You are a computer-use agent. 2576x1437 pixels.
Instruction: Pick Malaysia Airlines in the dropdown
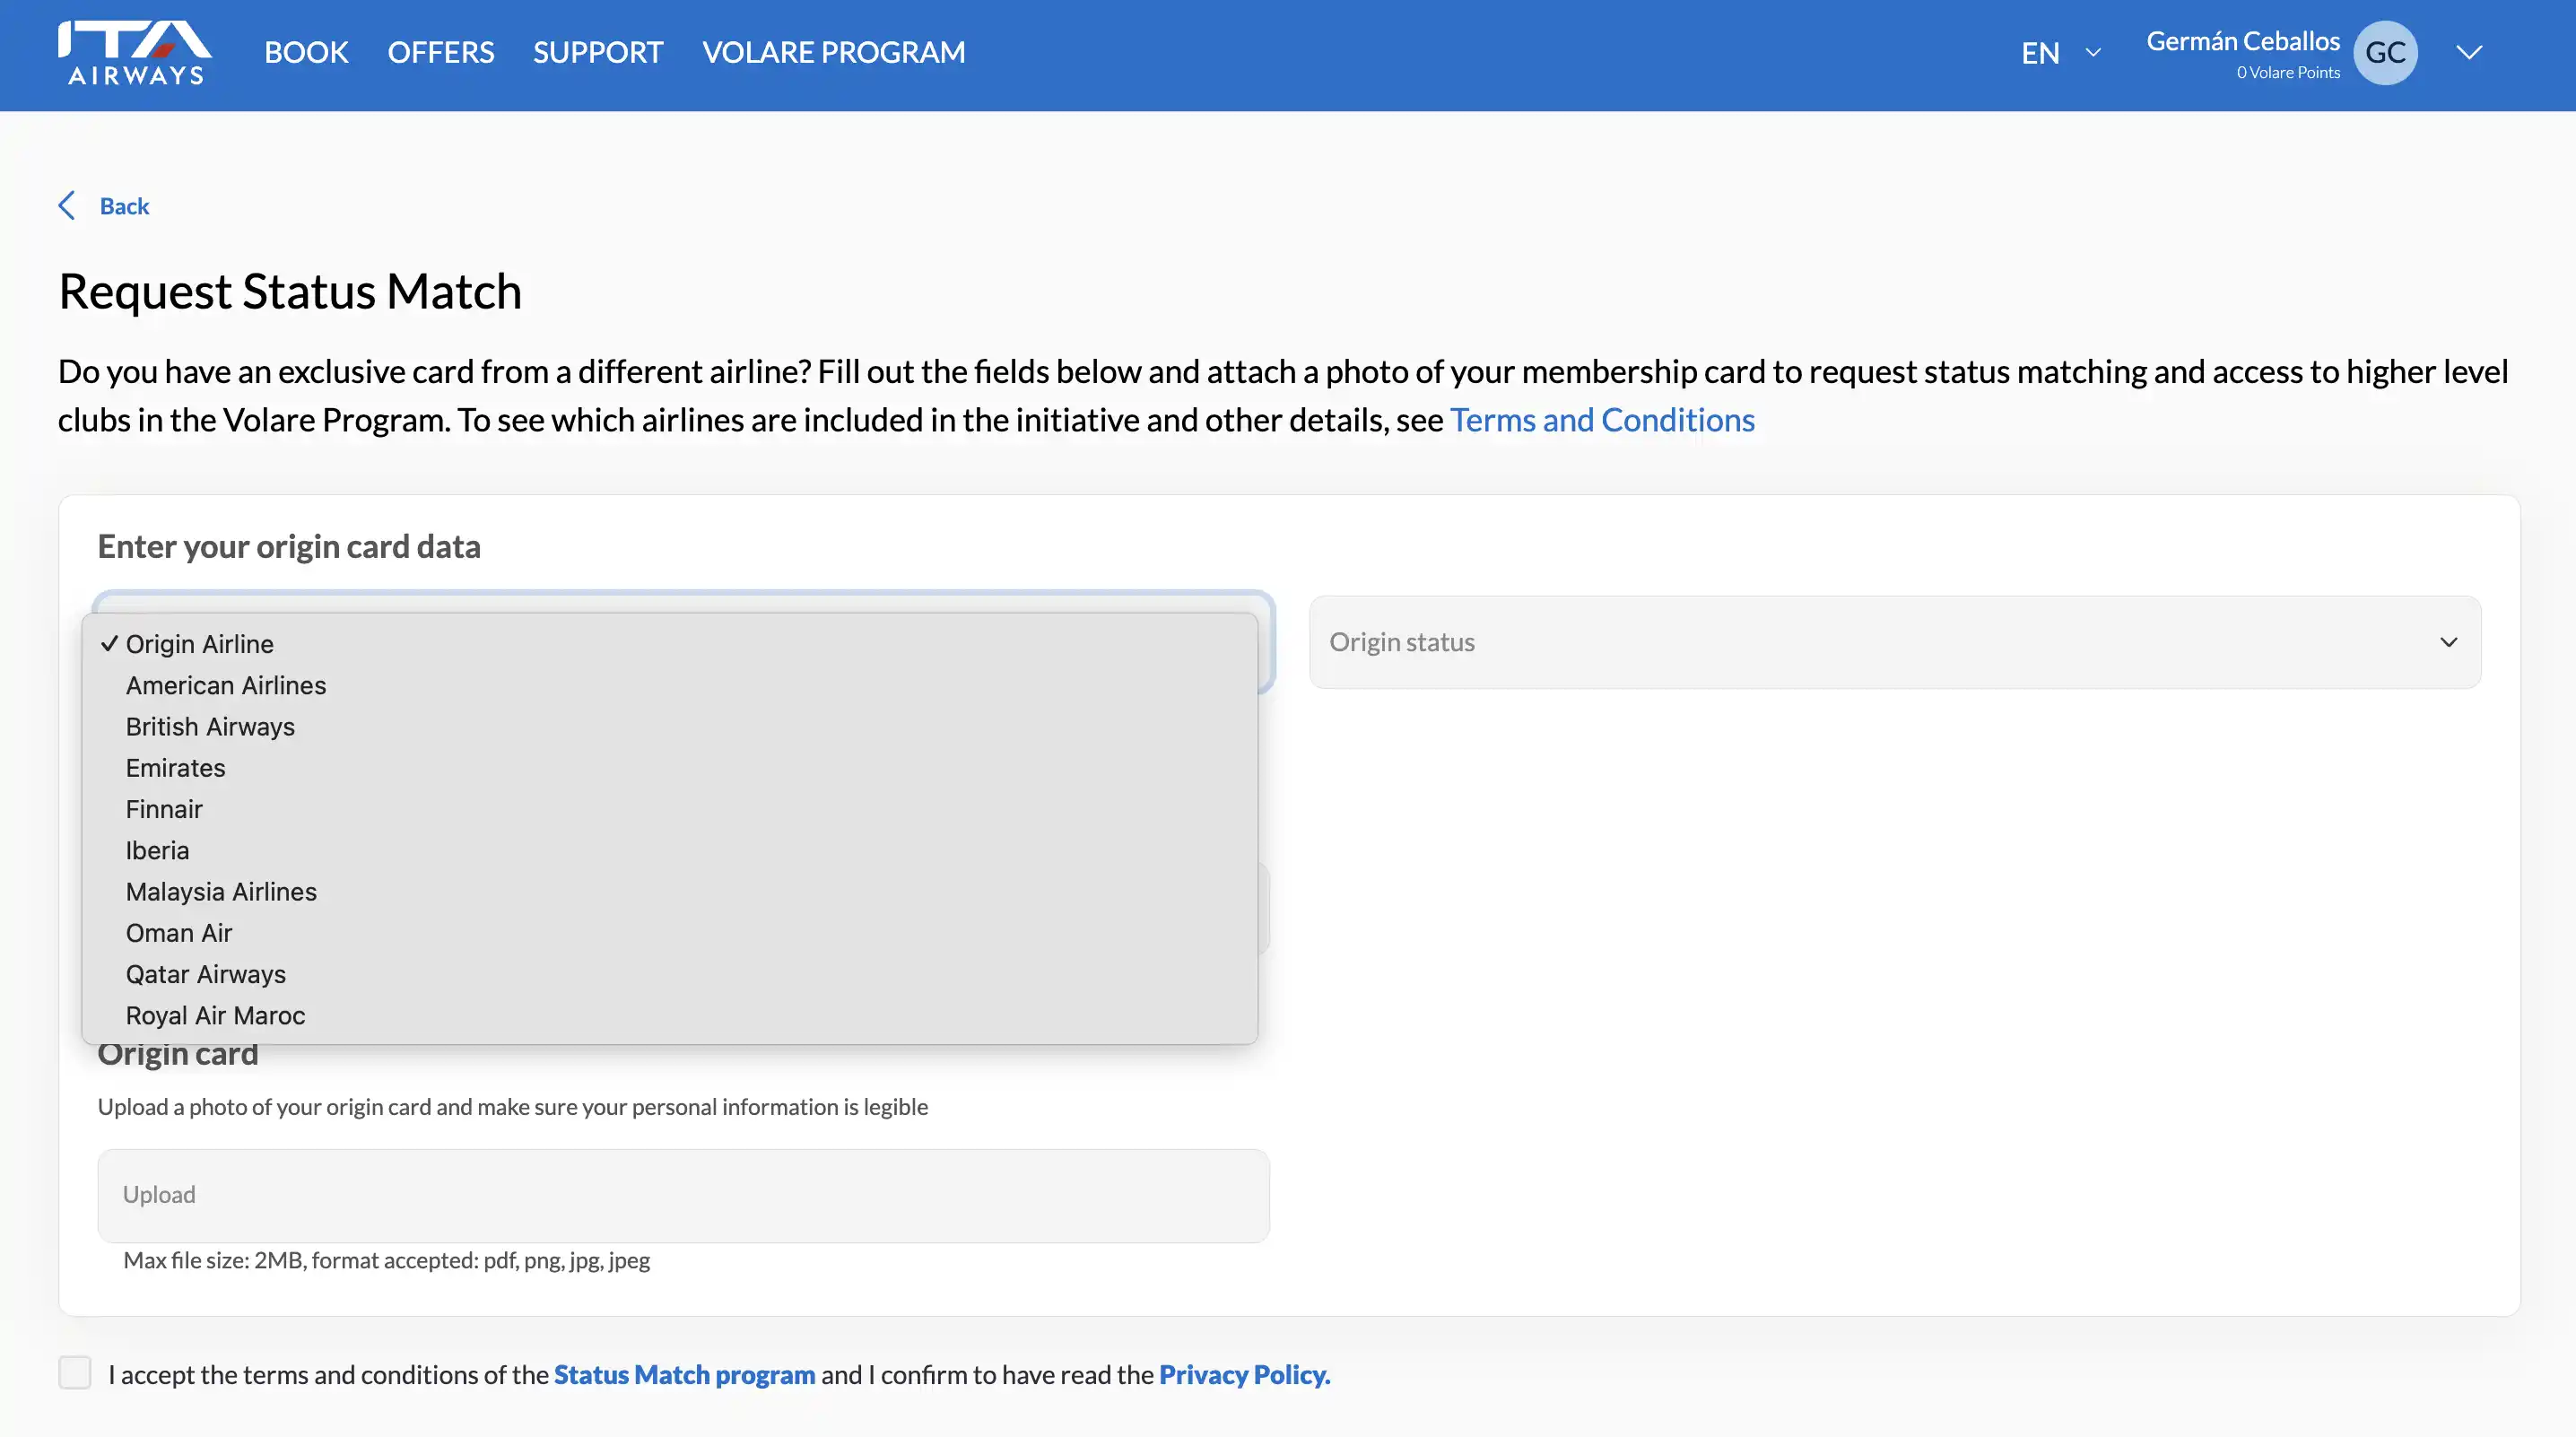(x=669, y=891)
